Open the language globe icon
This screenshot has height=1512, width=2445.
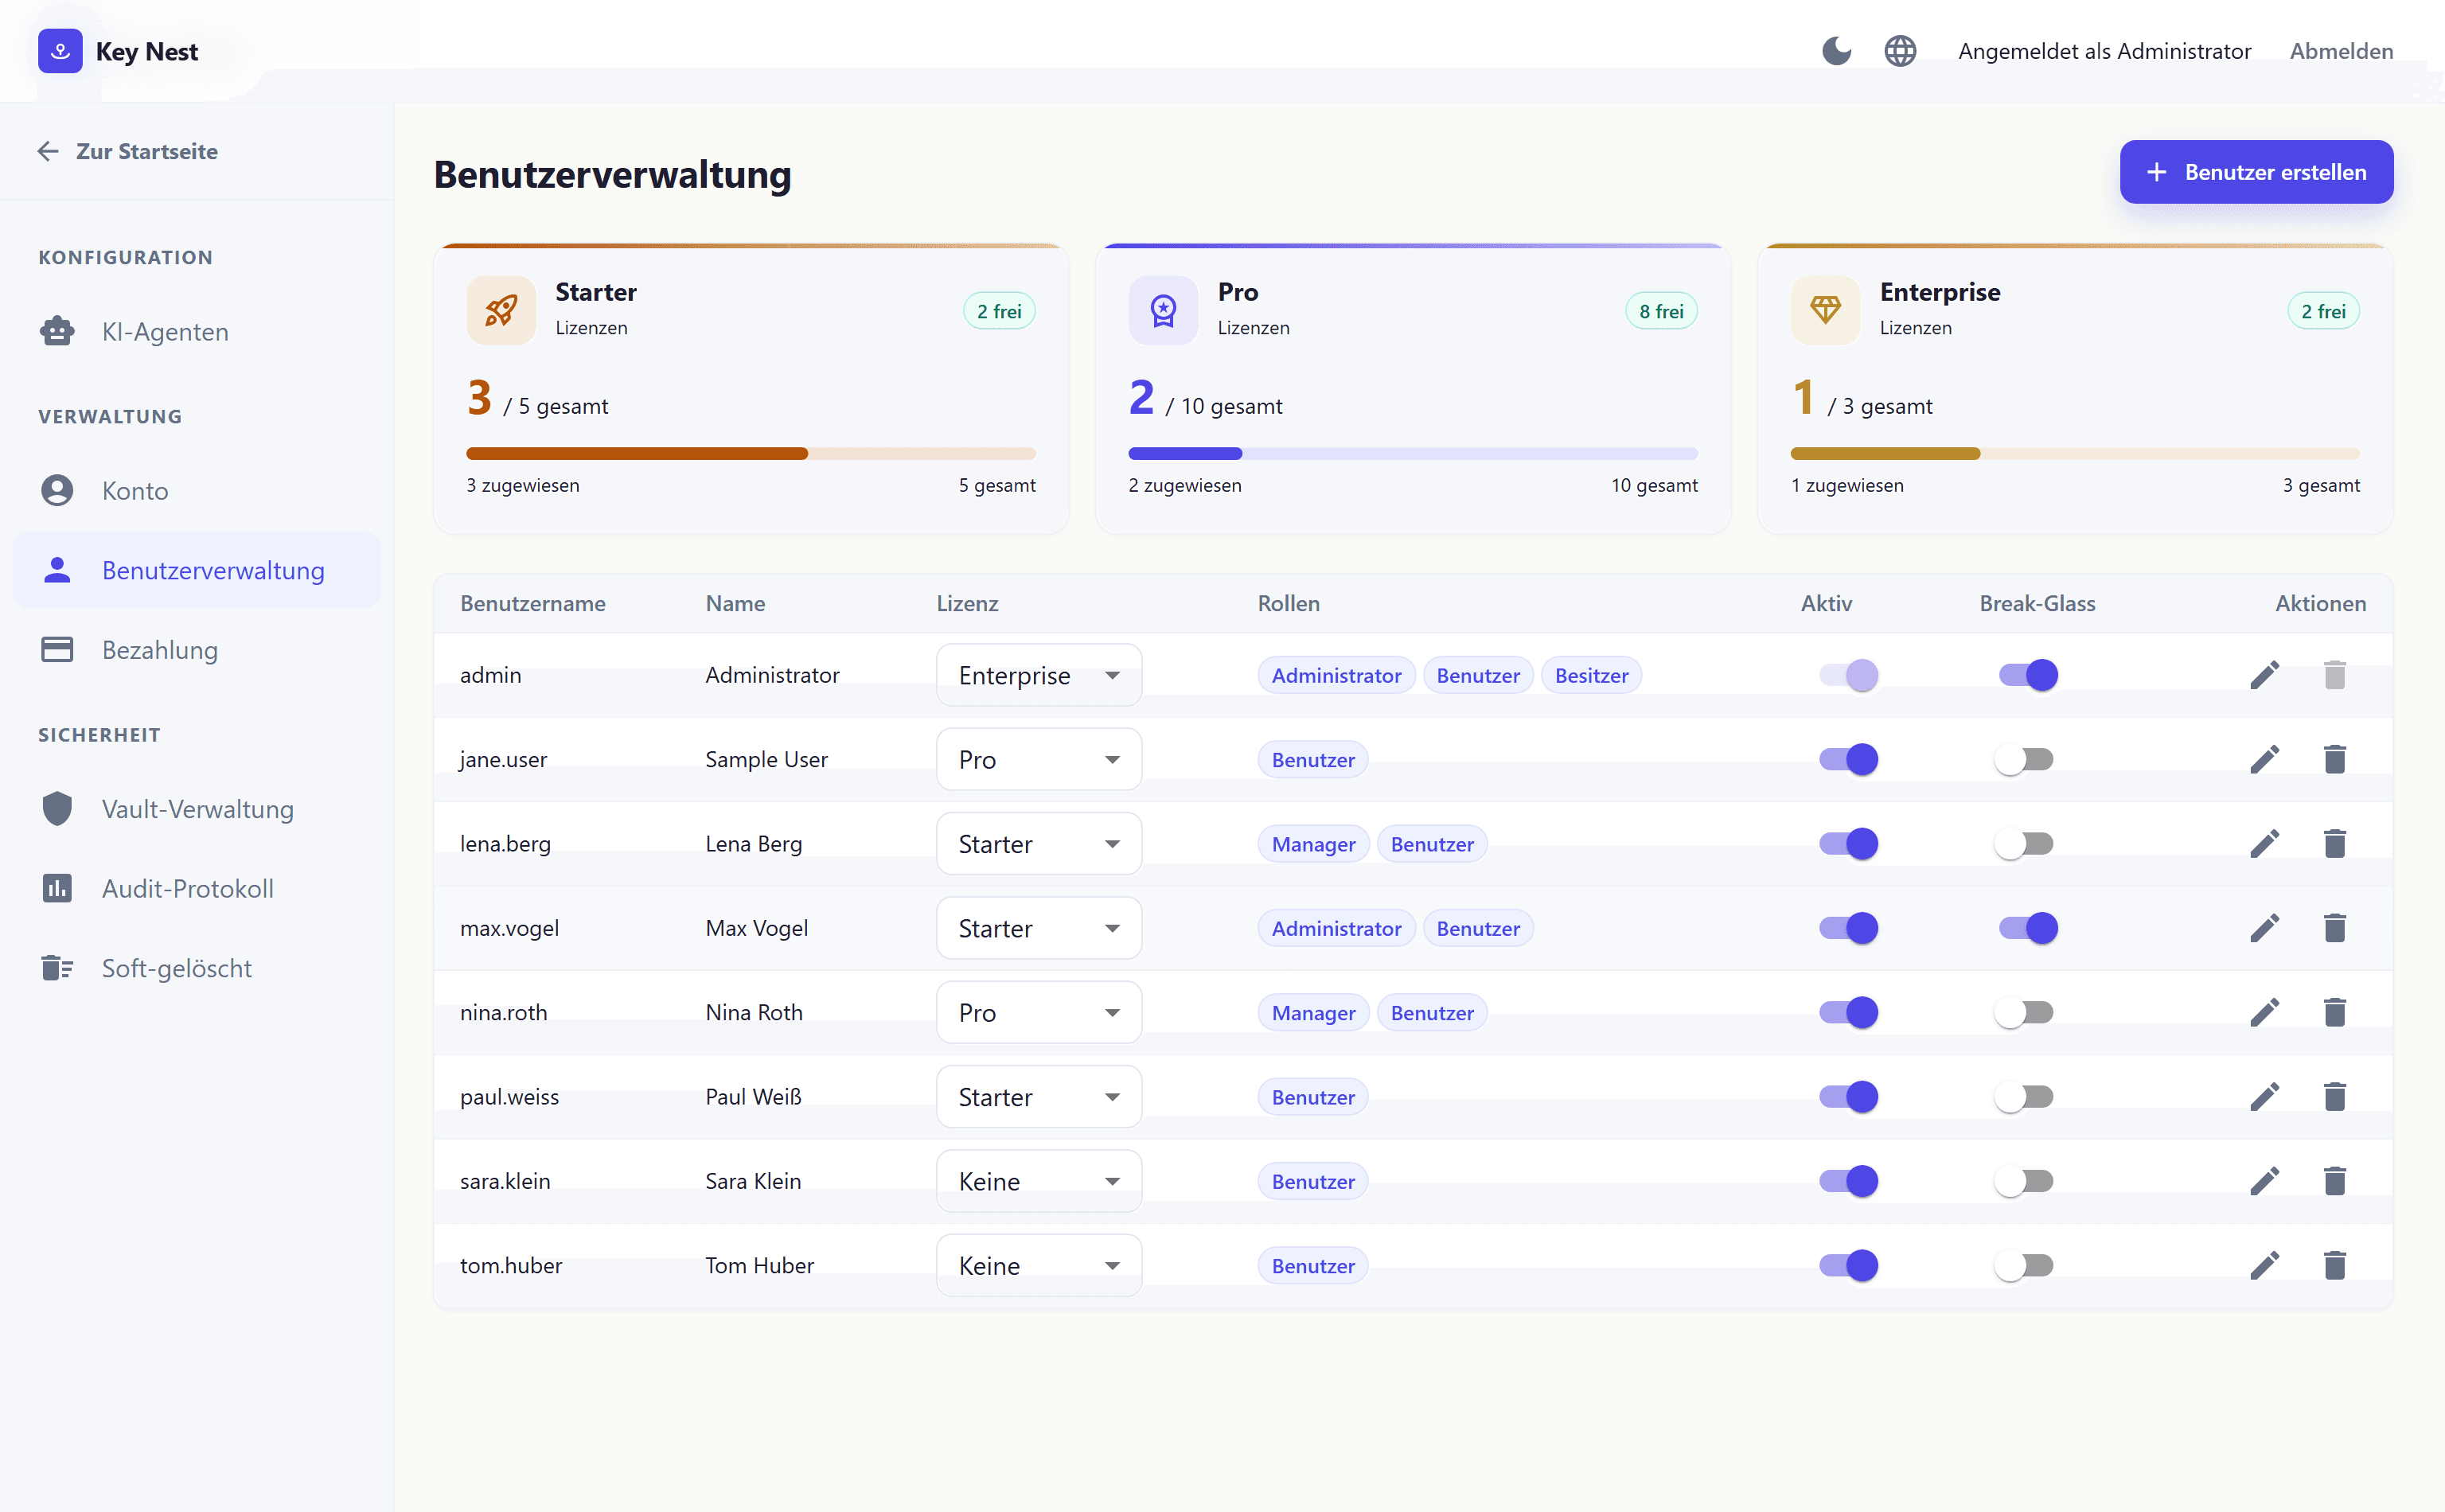[1900, 51]
